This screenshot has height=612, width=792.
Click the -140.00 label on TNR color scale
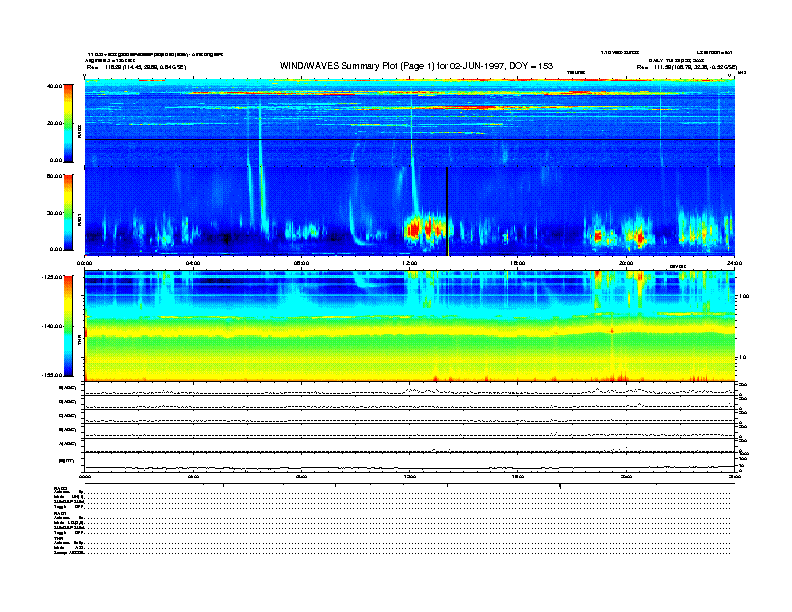[x=52, y=326]
